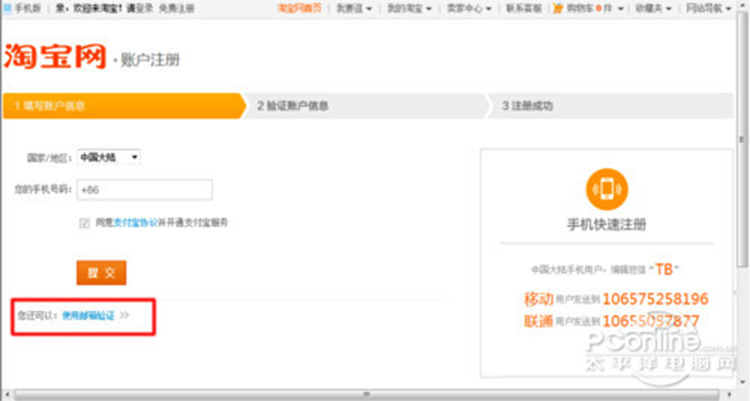The width and height of the screenshot is (750, 401).
Task: Click the 手机版 phone icon in top bar
Action: 8,8
